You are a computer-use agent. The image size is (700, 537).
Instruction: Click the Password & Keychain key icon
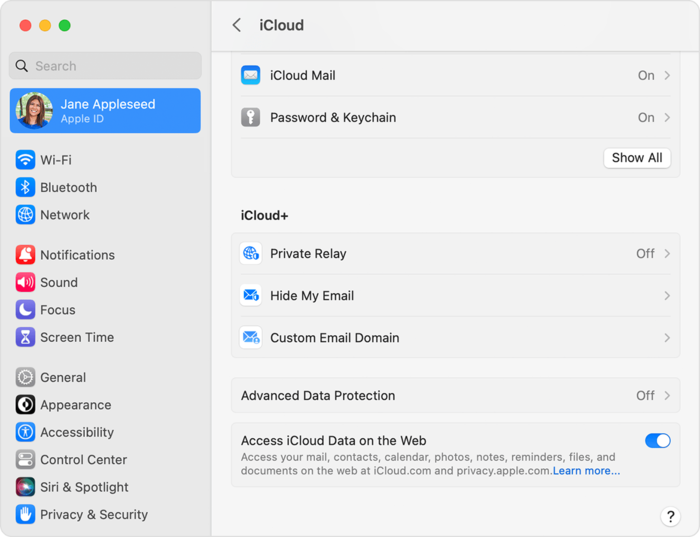pos(251,117)
